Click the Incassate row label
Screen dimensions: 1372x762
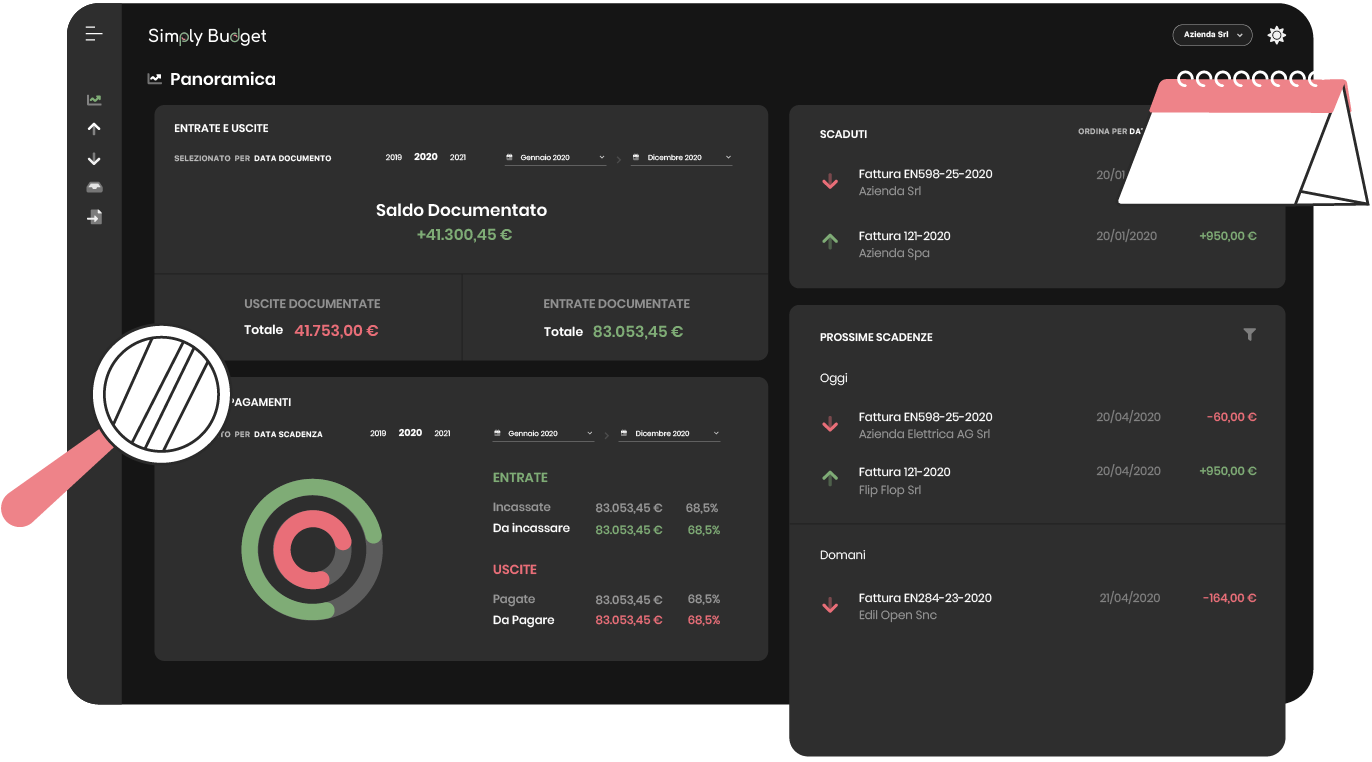(x=522, y=507)
